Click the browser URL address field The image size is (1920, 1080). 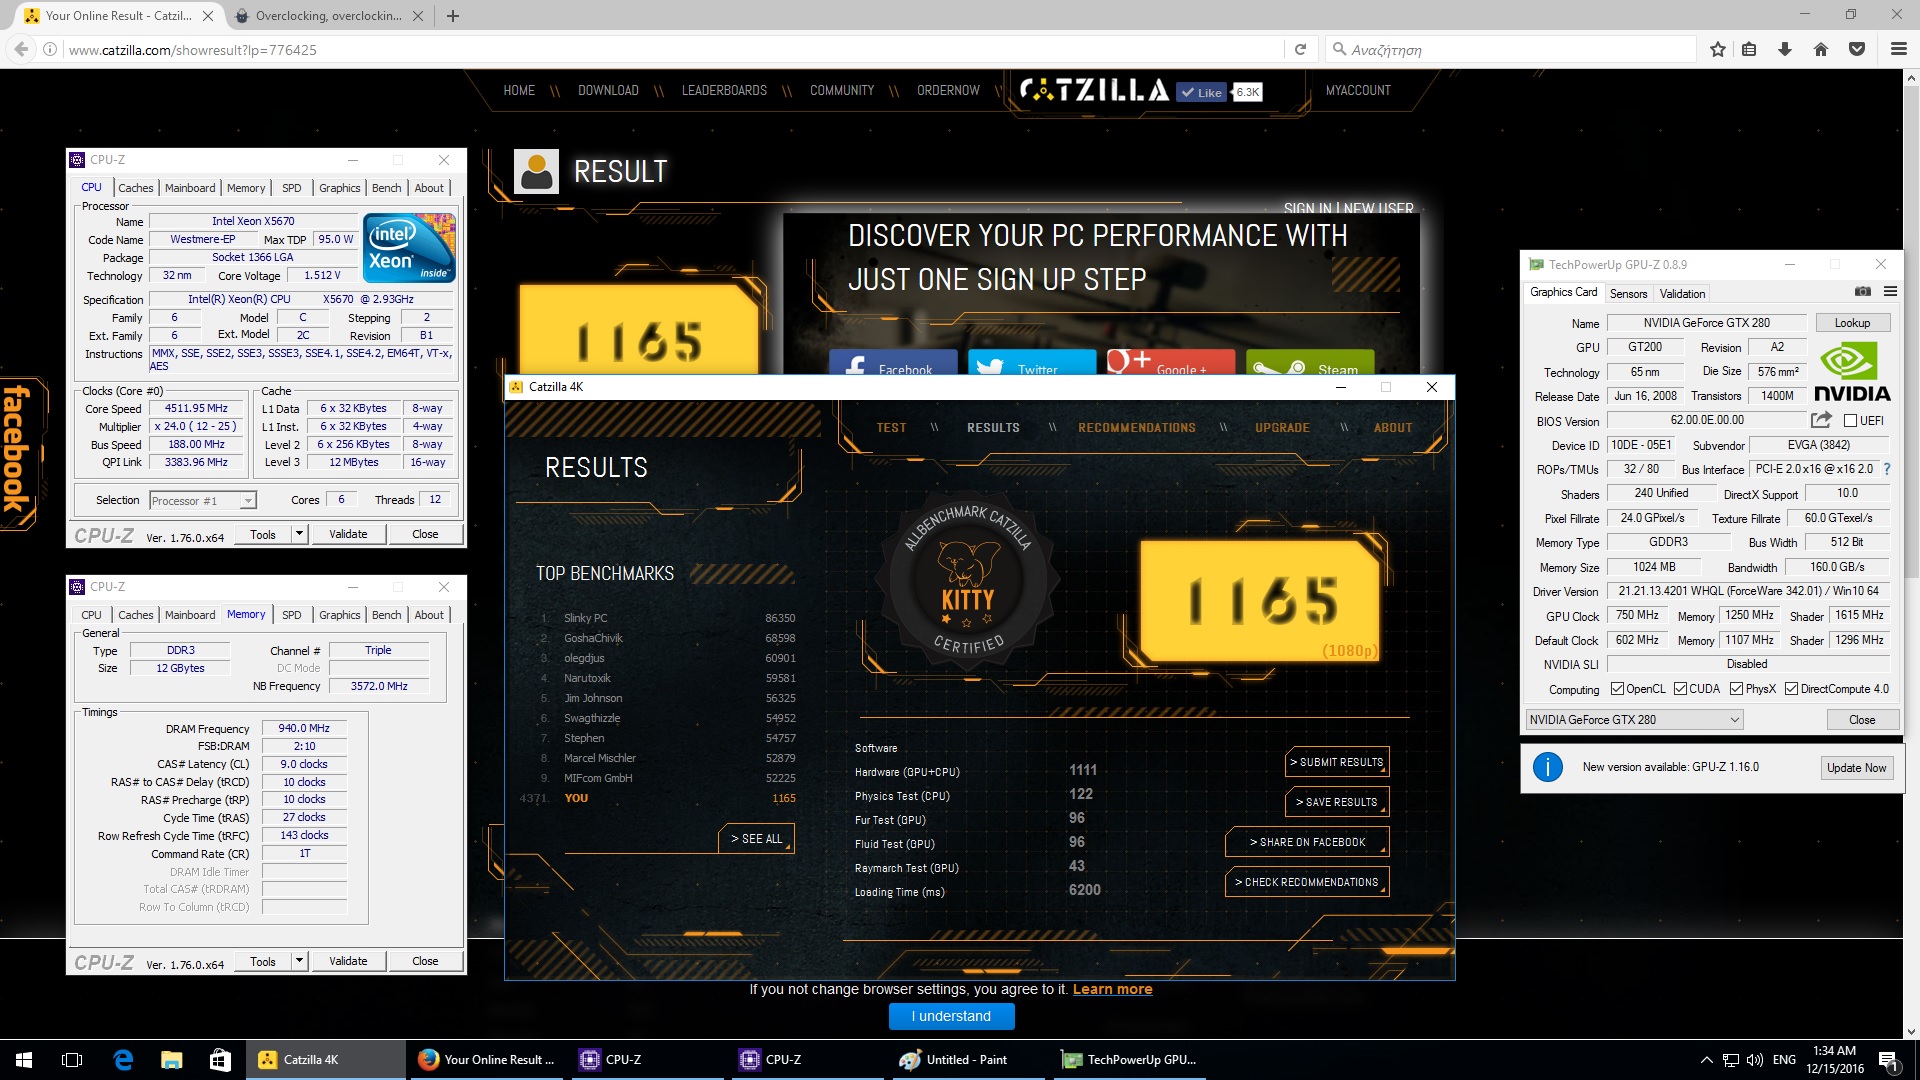pyautogui.click(x=675, y=49)
